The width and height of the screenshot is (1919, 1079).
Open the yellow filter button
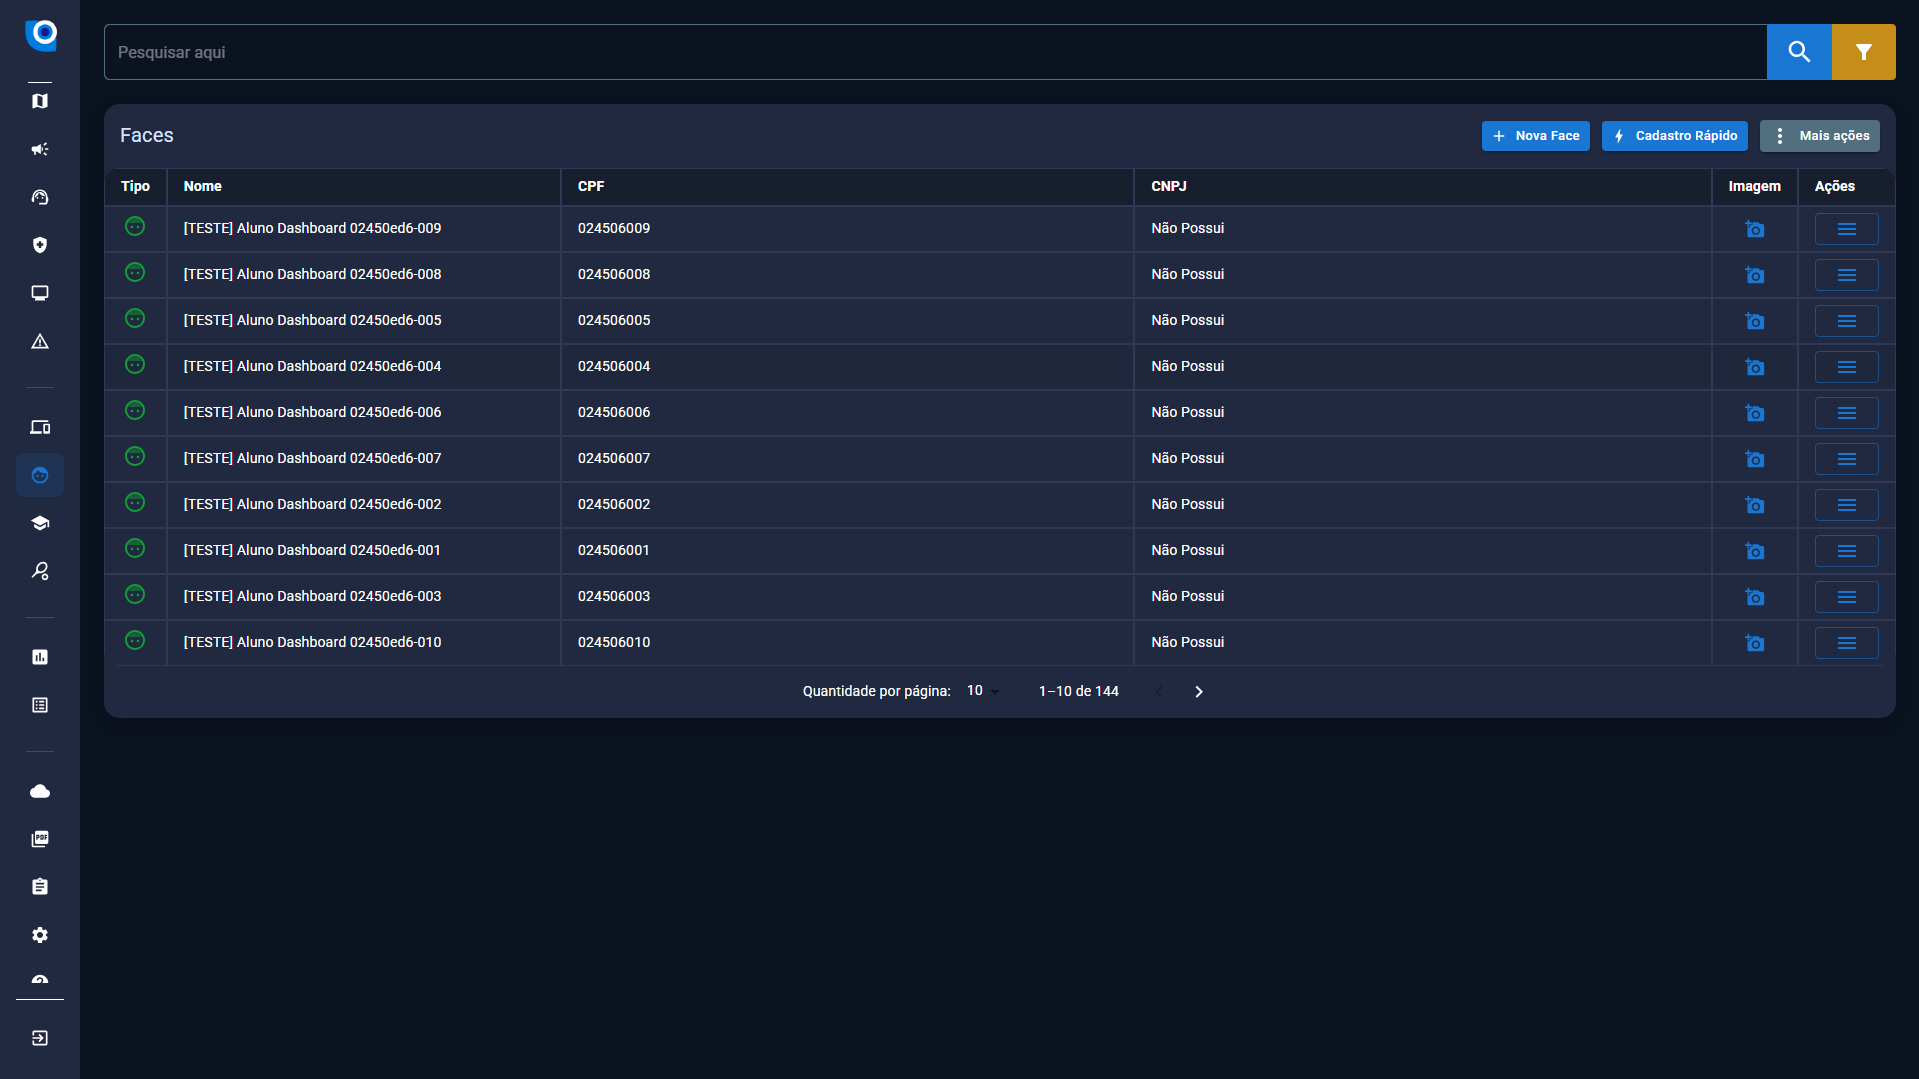click(x=1863, y=52)
